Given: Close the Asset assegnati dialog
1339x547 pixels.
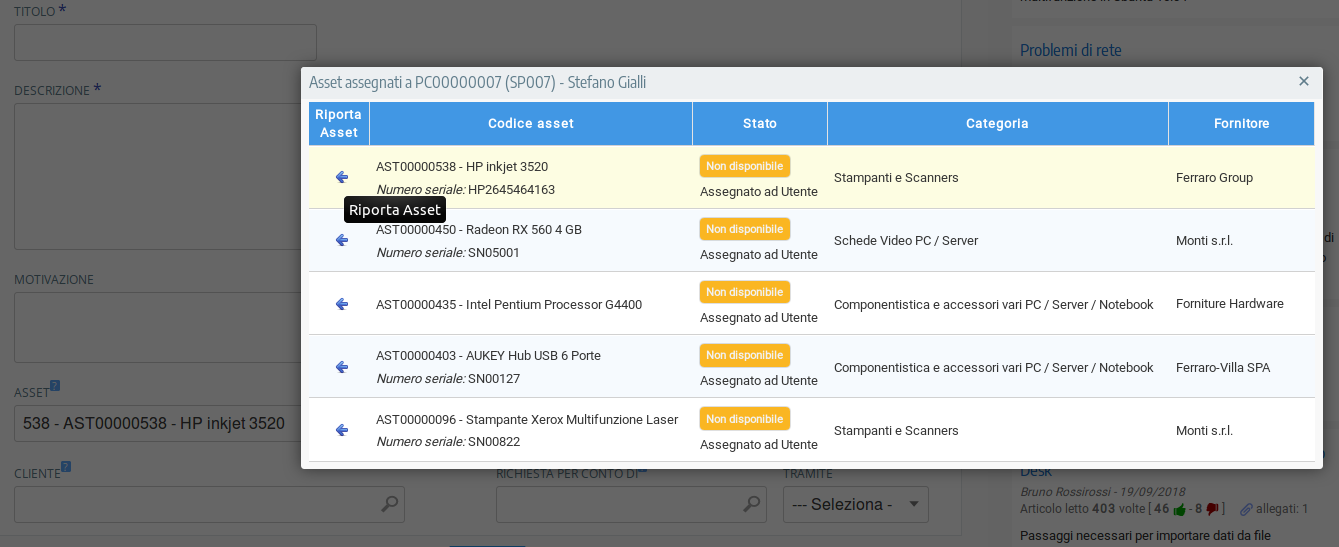Looking at the screenshot, I should pos(1304,81).
